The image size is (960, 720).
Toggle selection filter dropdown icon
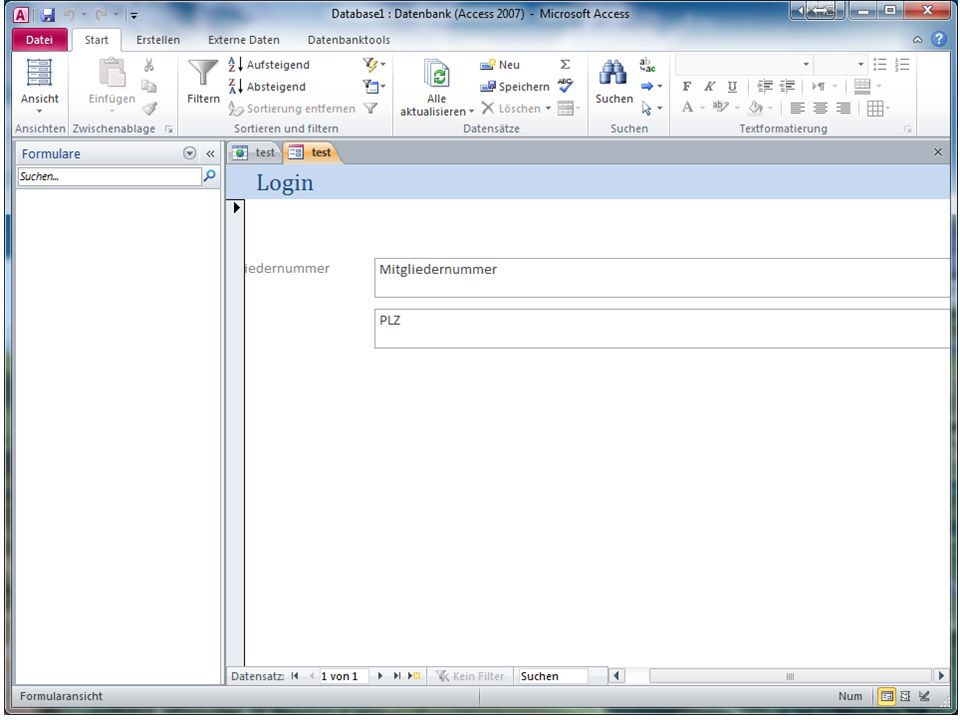click(x=374, y=64)
